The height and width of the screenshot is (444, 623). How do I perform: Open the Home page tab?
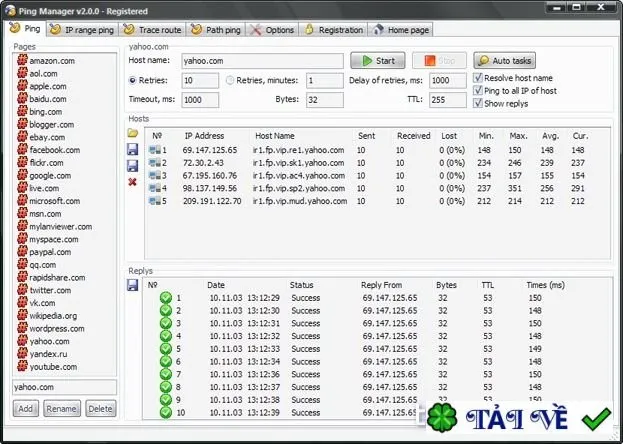point(401,30)
